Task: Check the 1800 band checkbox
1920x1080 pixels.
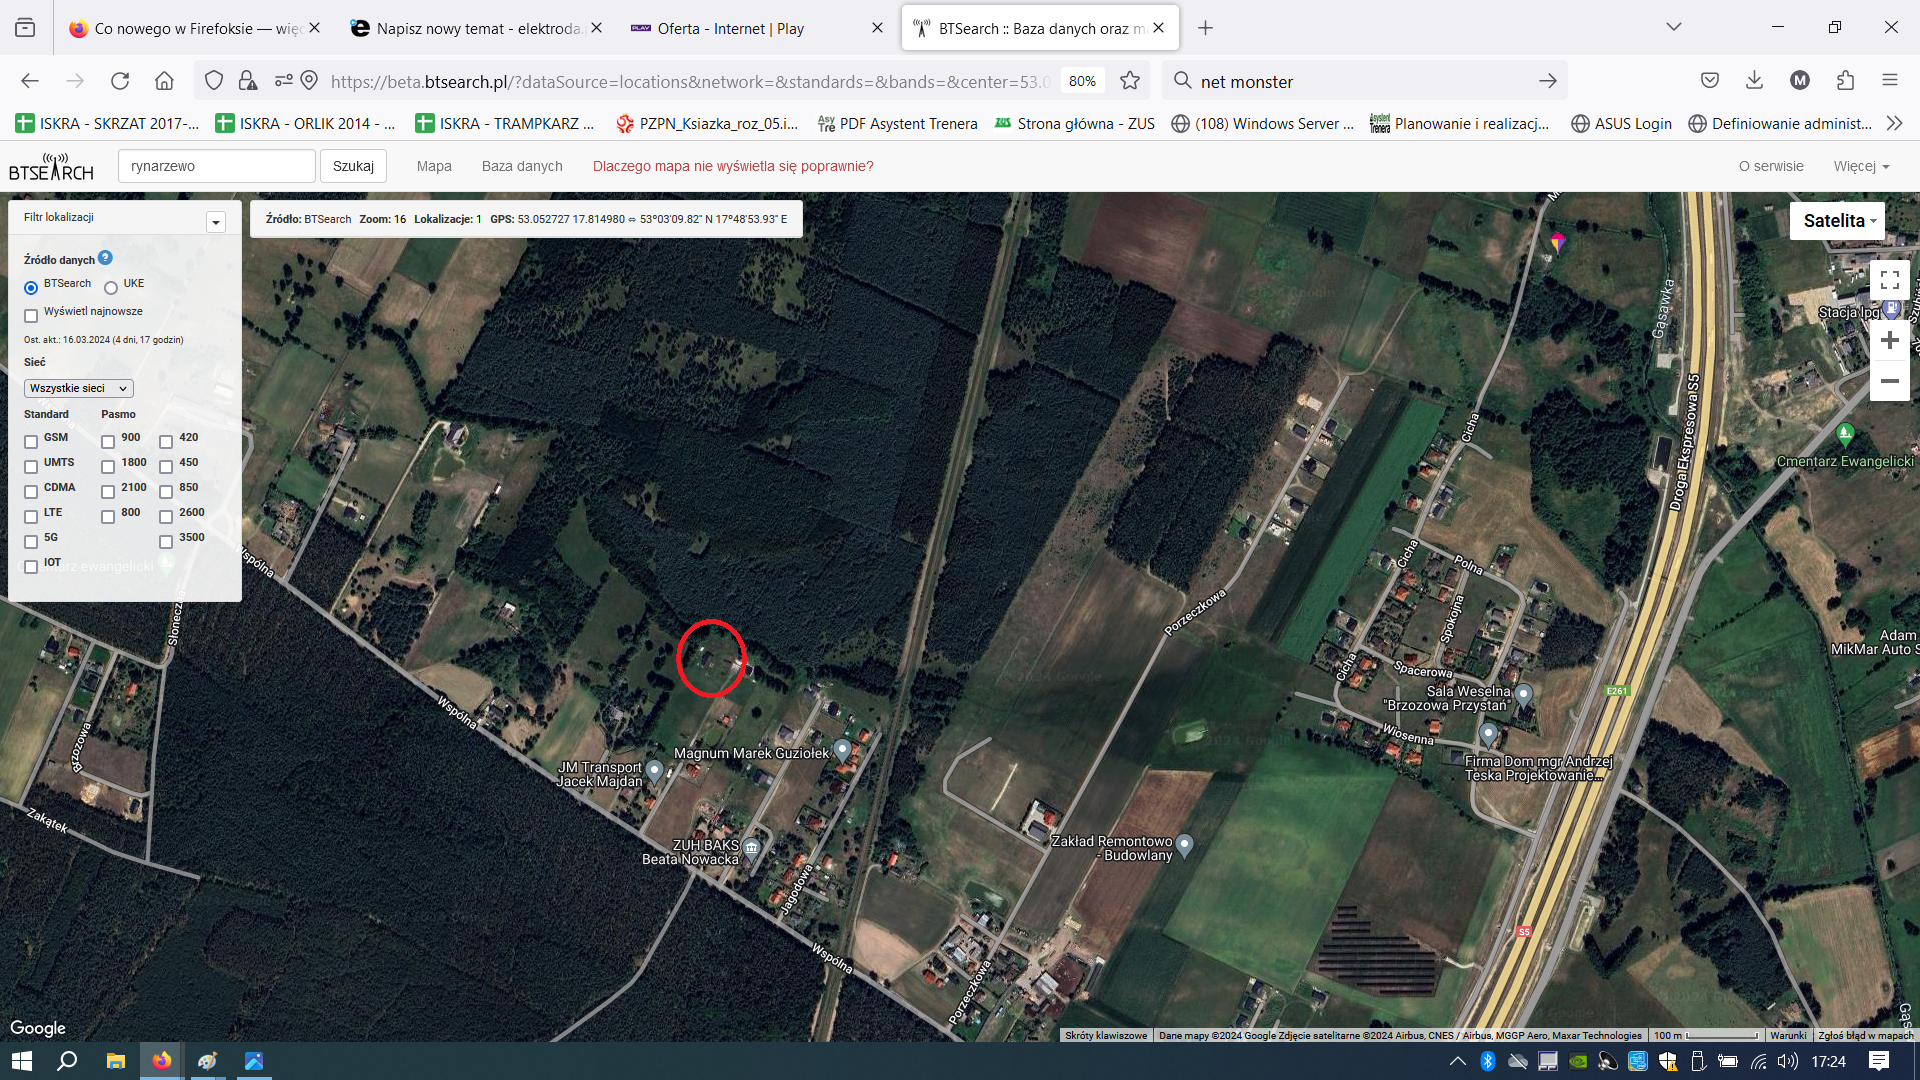Action: point(108,467)
